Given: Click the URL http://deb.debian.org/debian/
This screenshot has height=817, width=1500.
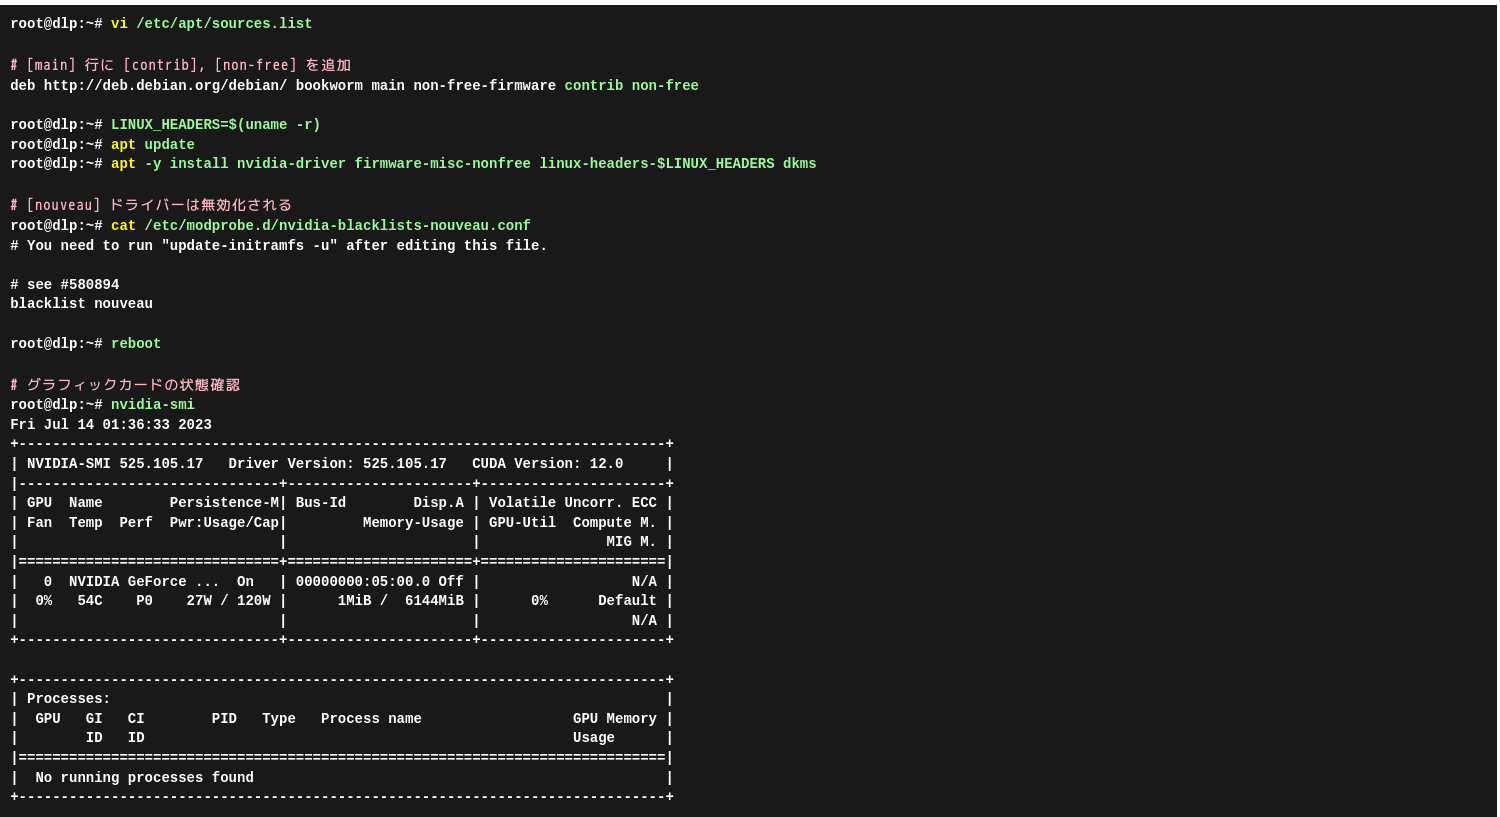Looking at the screenshot, I should point(165,86).
